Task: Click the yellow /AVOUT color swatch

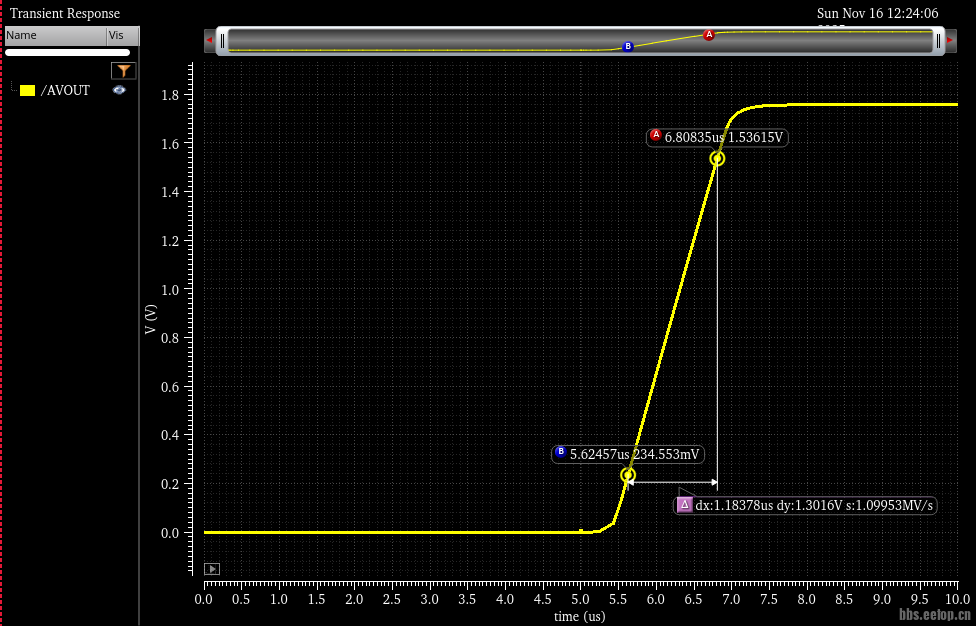Action: point(28,90)
